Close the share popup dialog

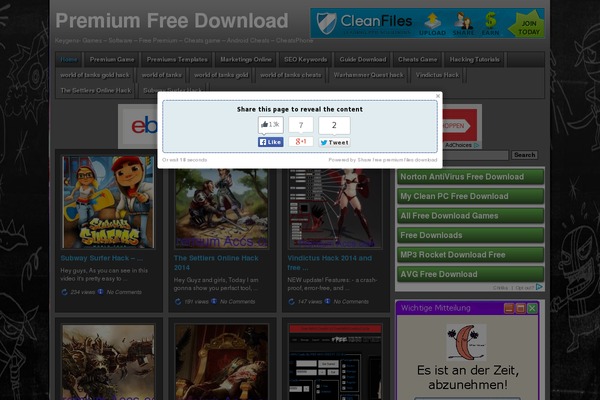438,96
